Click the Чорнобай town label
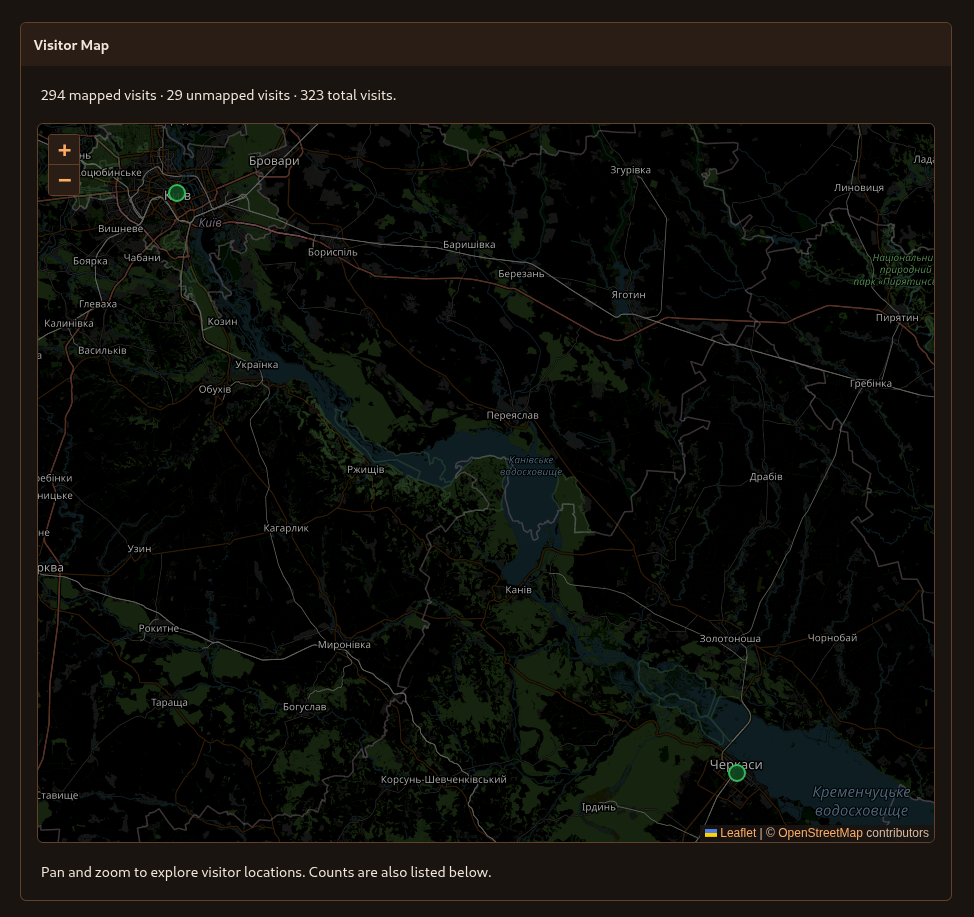The width and height of the screenshot is (974, 917). 832,638
